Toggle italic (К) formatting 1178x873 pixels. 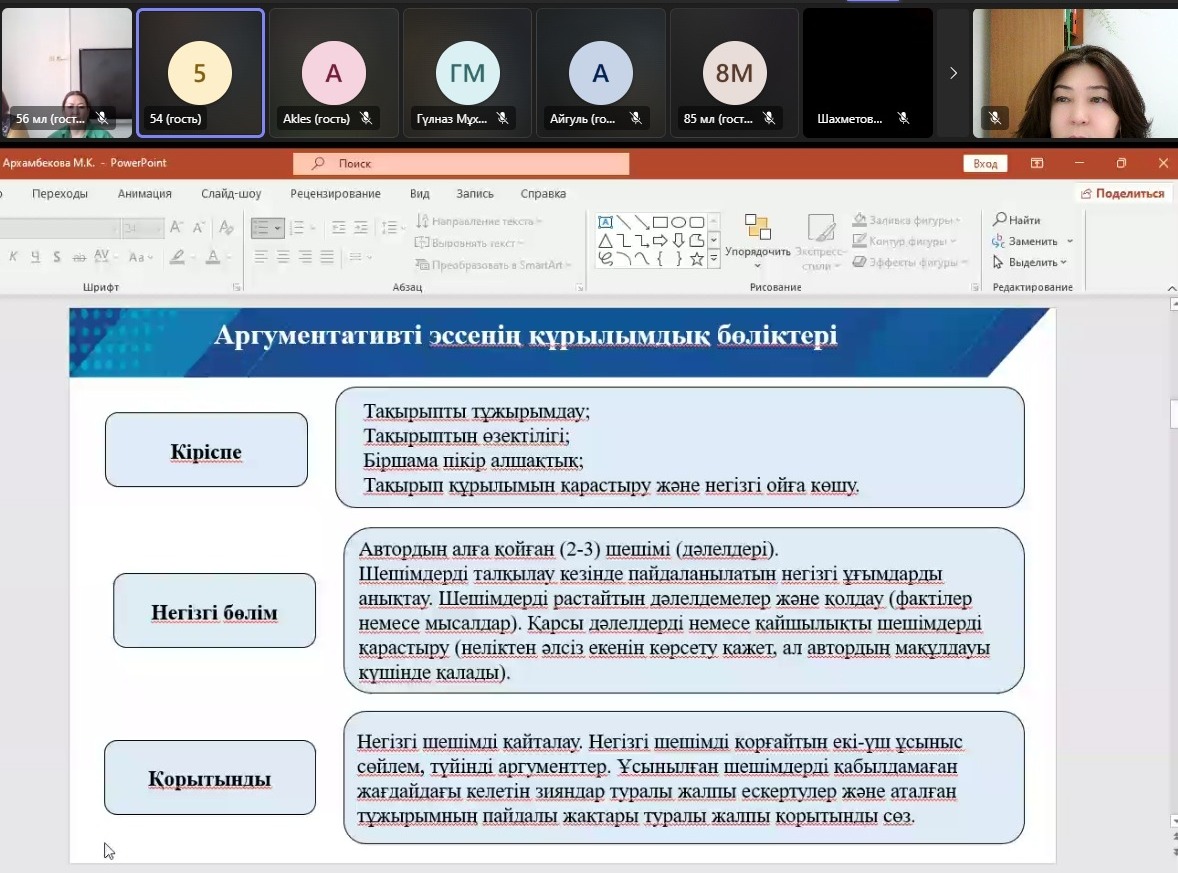(14, 257)
